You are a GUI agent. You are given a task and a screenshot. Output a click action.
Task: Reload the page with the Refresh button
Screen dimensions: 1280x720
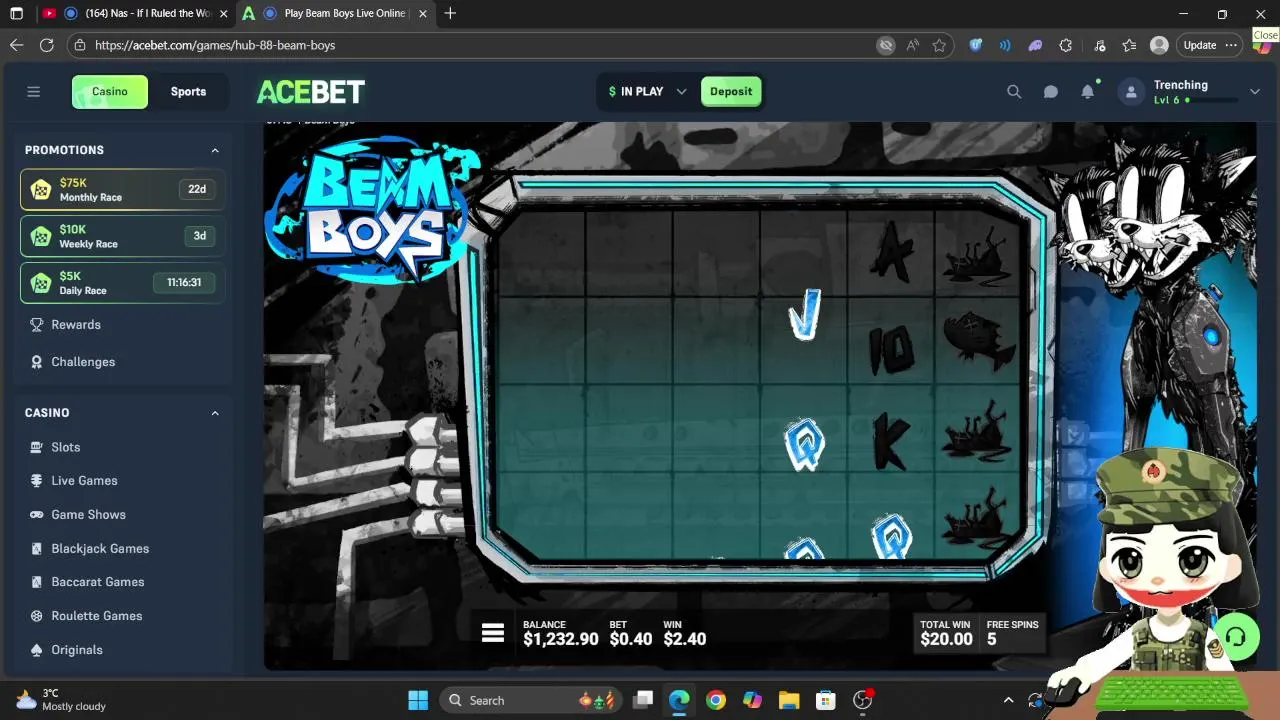click(46, 45)
